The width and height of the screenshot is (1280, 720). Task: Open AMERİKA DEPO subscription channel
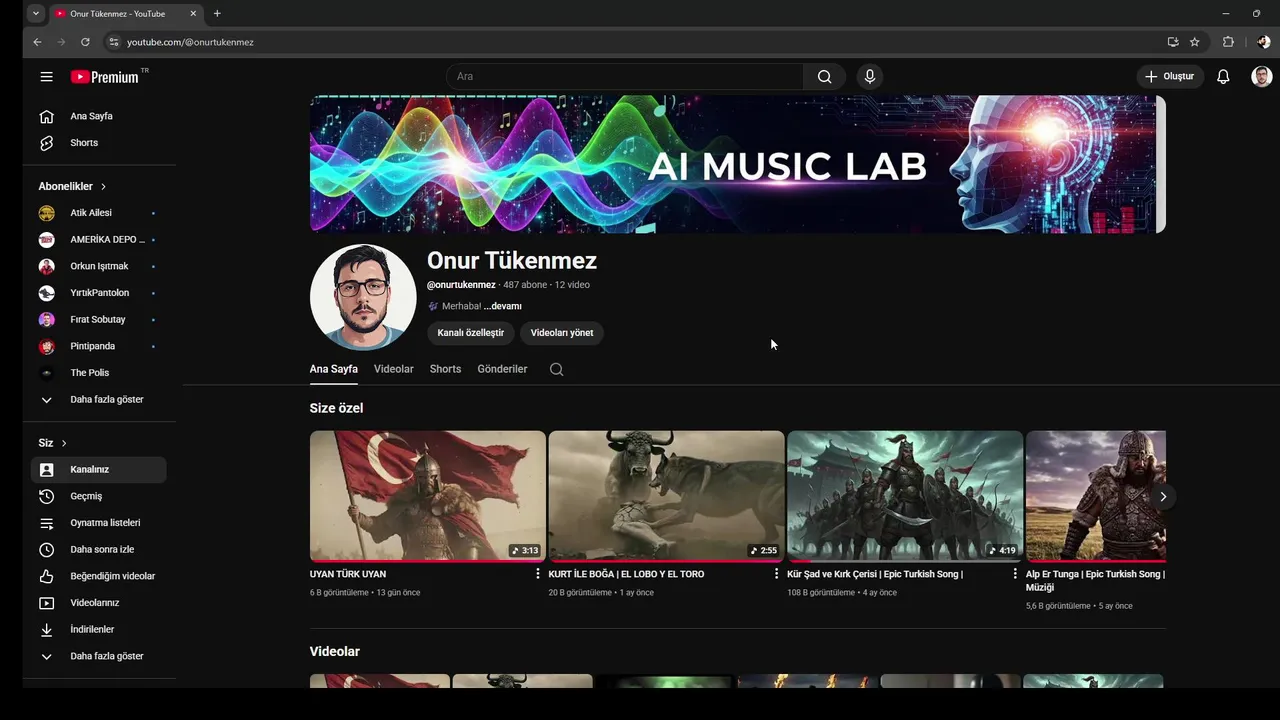point(98,240)
